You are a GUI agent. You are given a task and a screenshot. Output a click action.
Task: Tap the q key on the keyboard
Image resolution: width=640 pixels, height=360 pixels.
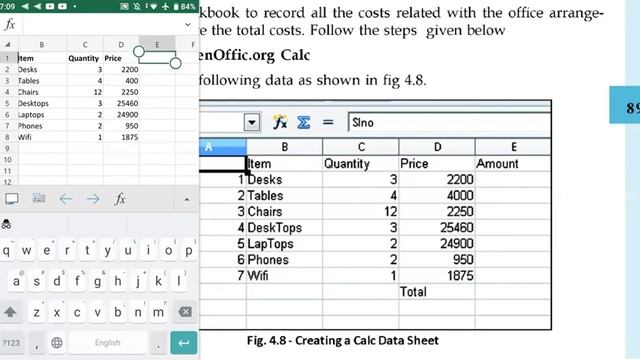click(6, 250)
